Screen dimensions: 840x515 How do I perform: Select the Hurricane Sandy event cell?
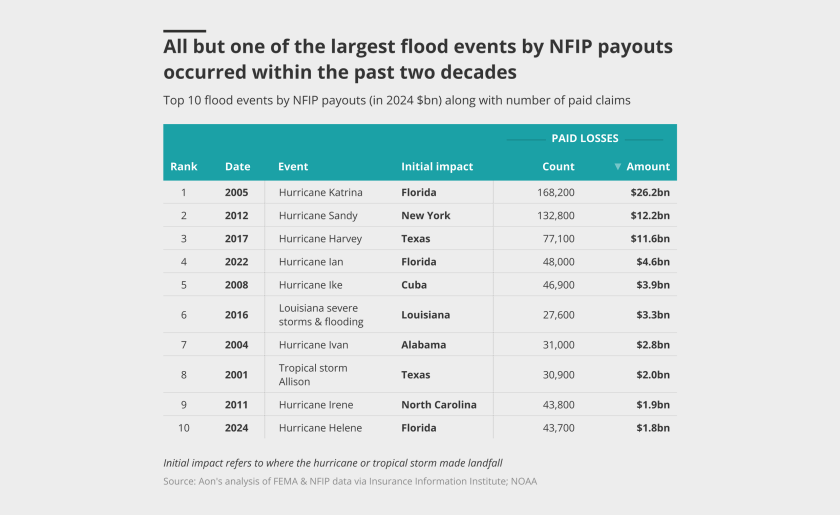[318, 215]
